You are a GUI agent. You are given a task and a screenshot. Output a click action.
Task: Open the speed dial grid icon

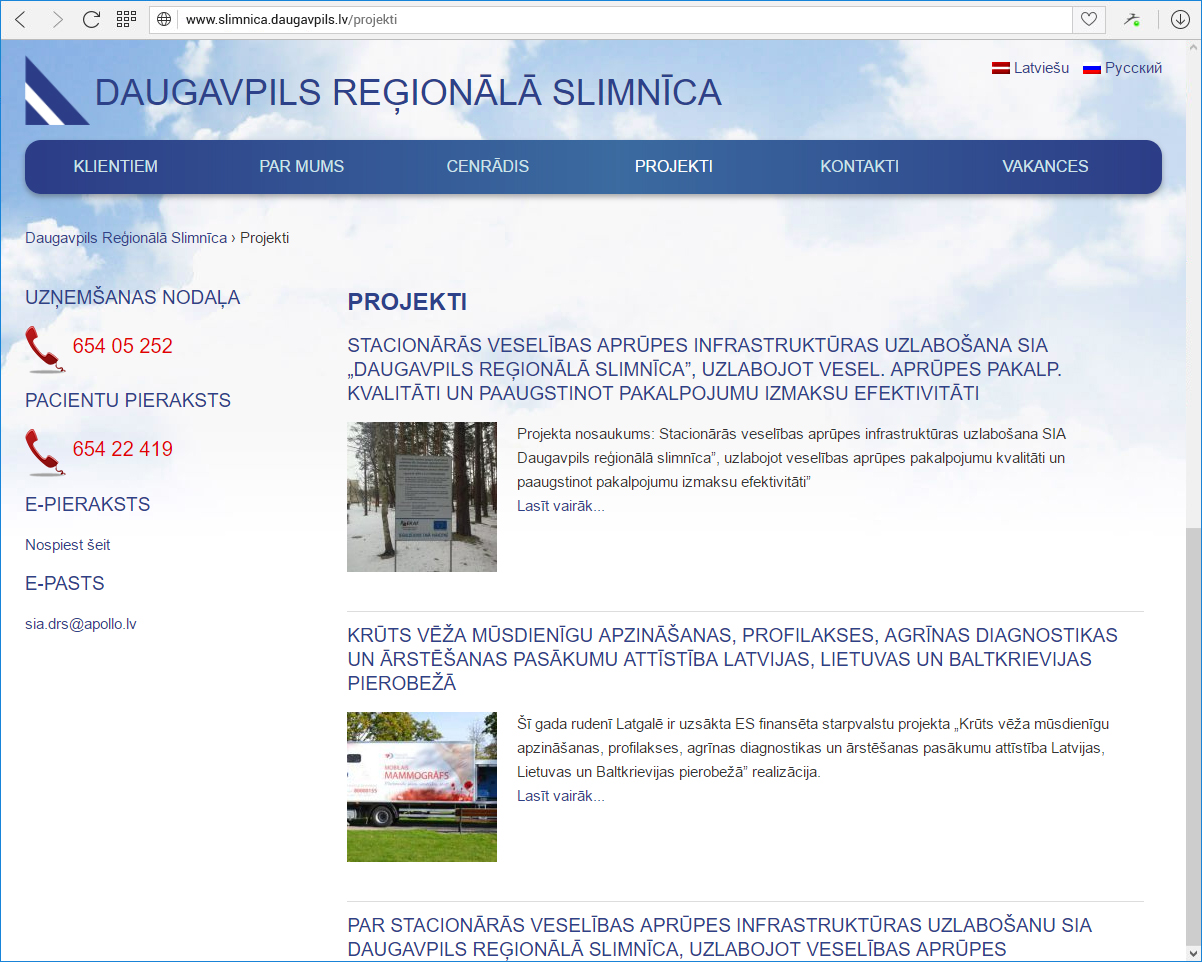click(126, 19)
